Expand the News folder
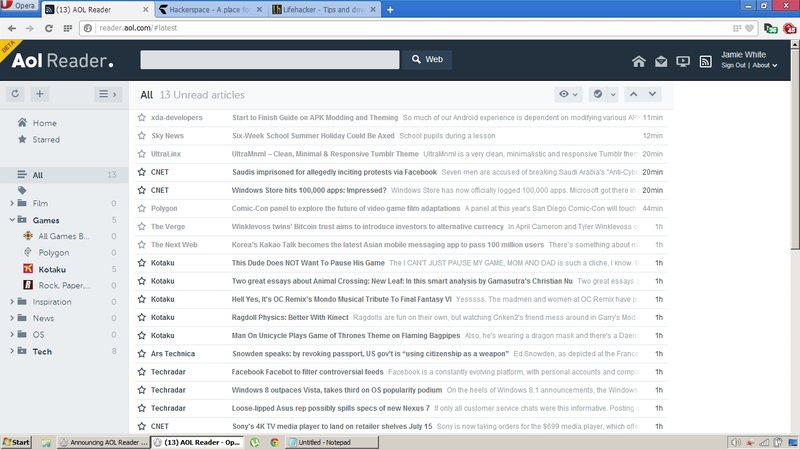800x450 pixels. click(x=12, y=318)
